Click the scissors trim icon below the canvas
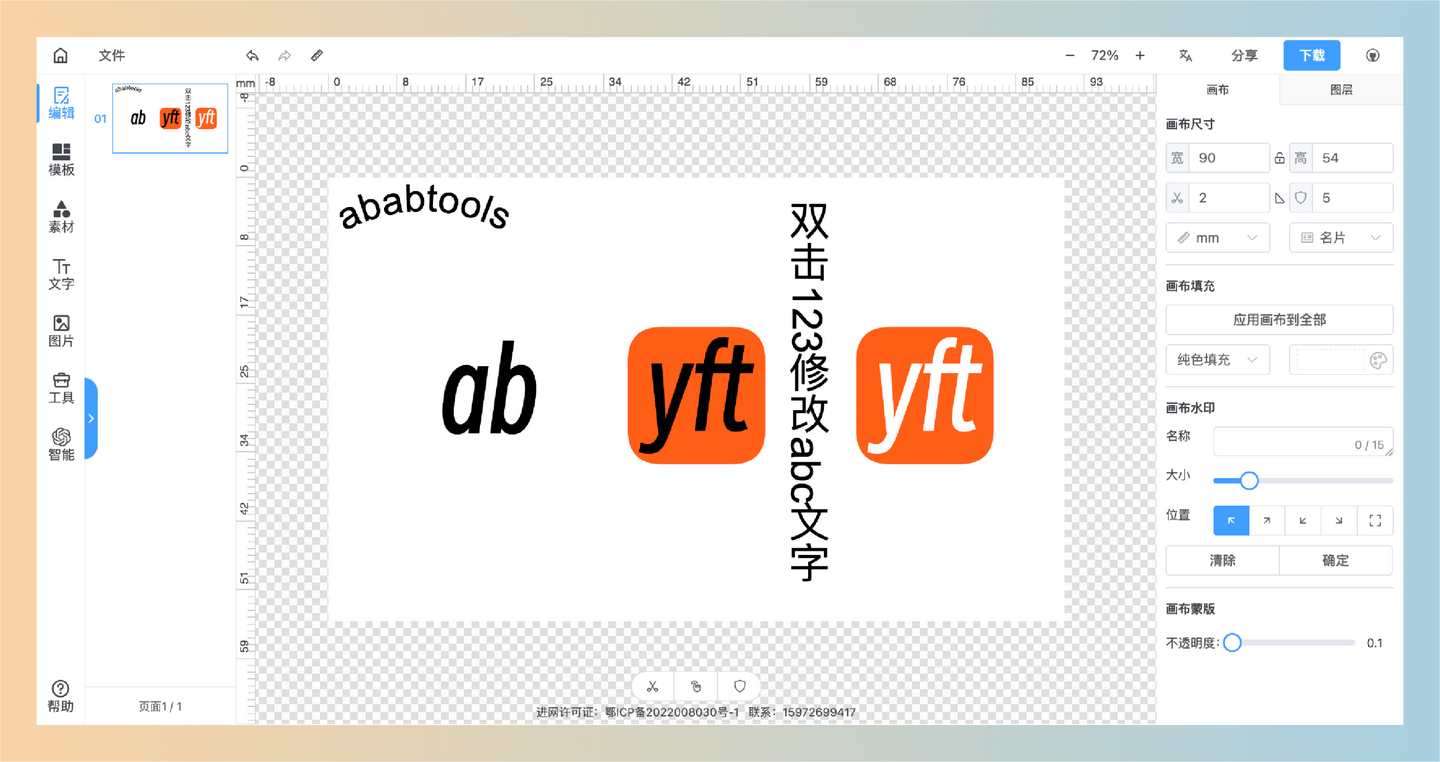This screenshot has width=1440, height=762. click(x=651, y=686)
